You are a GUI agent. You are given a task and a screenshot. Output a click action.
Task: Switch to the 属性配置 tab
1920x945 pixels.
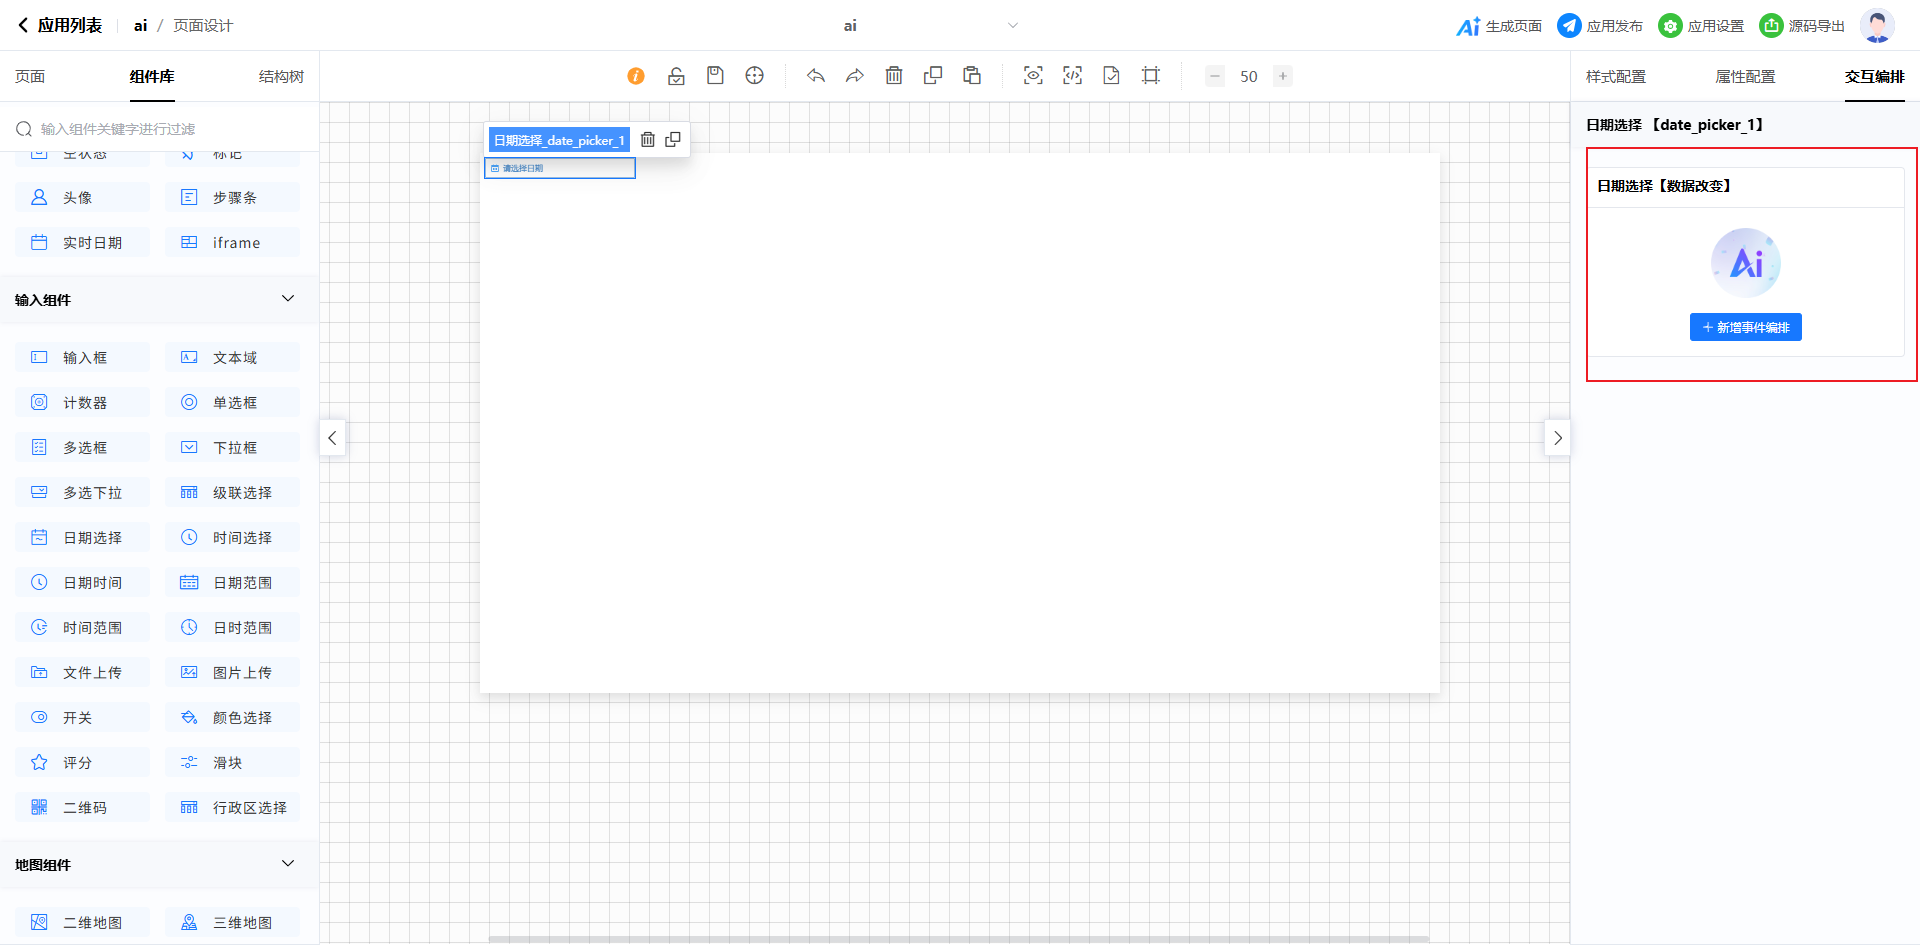pos(1745,77)
